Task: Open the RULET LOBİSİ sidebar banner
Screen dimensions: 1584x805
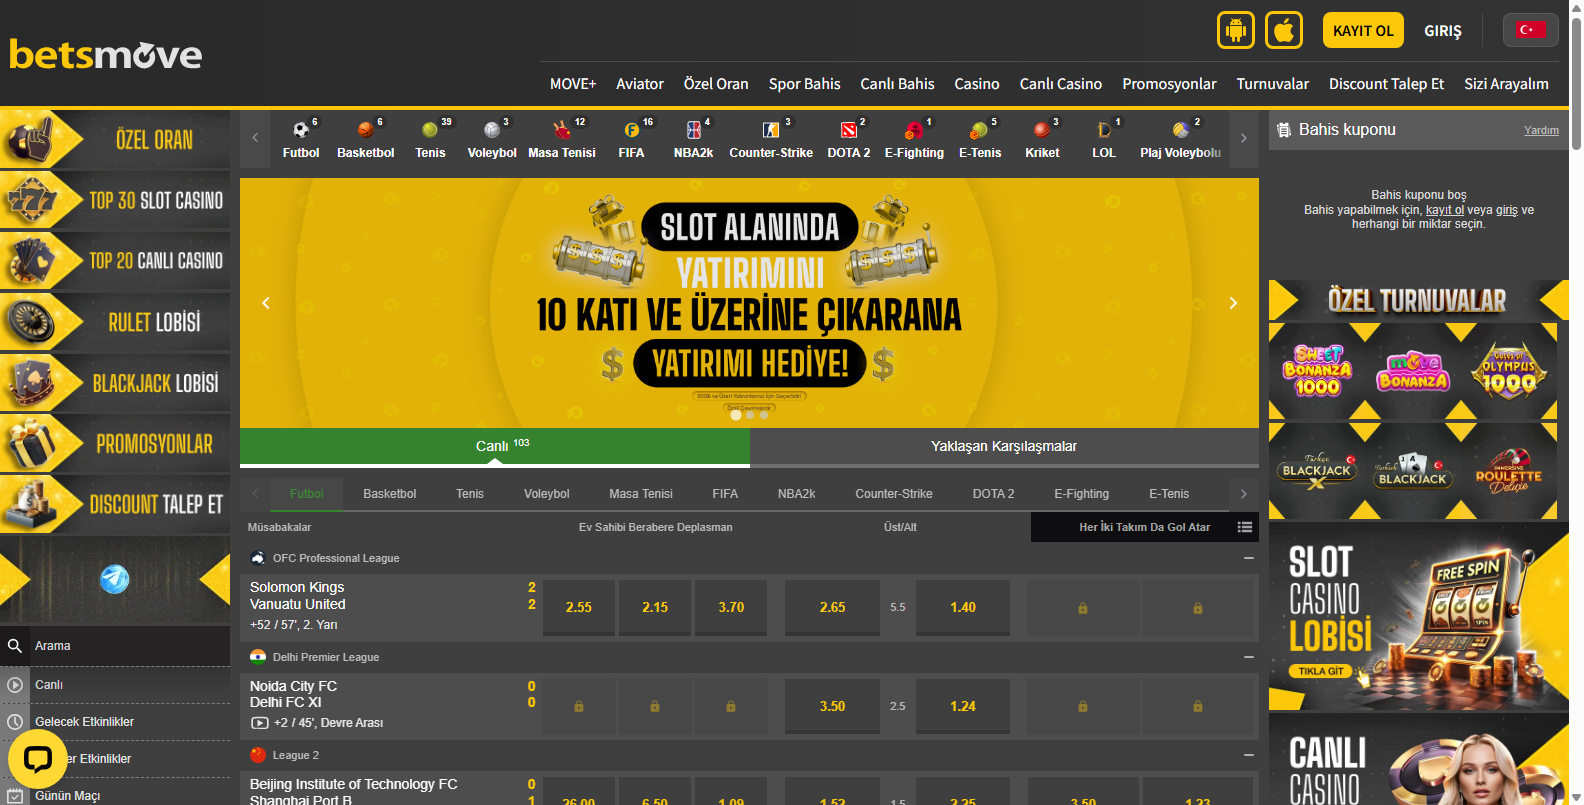Action: tap(115, 321)
